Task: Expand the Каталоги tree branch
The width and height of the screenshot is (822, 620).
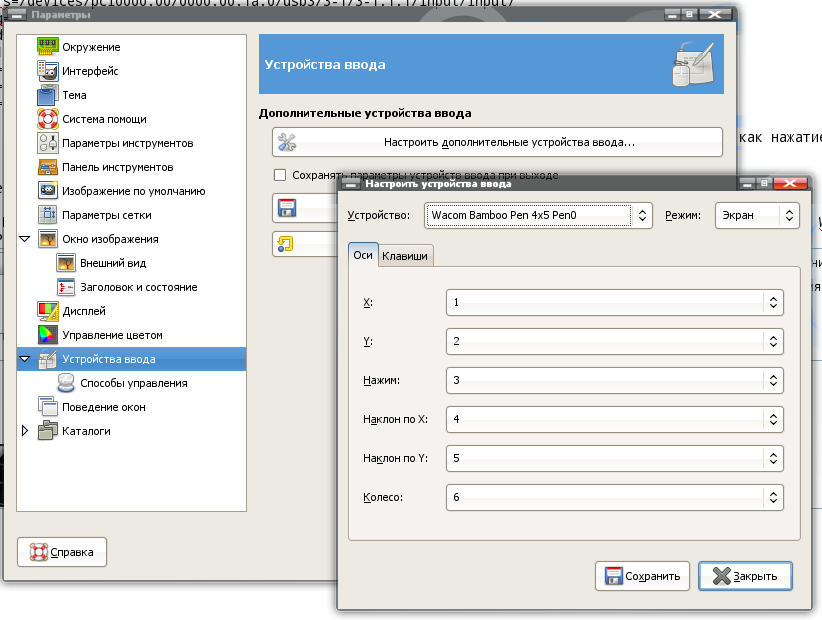Action: (26, 431)
